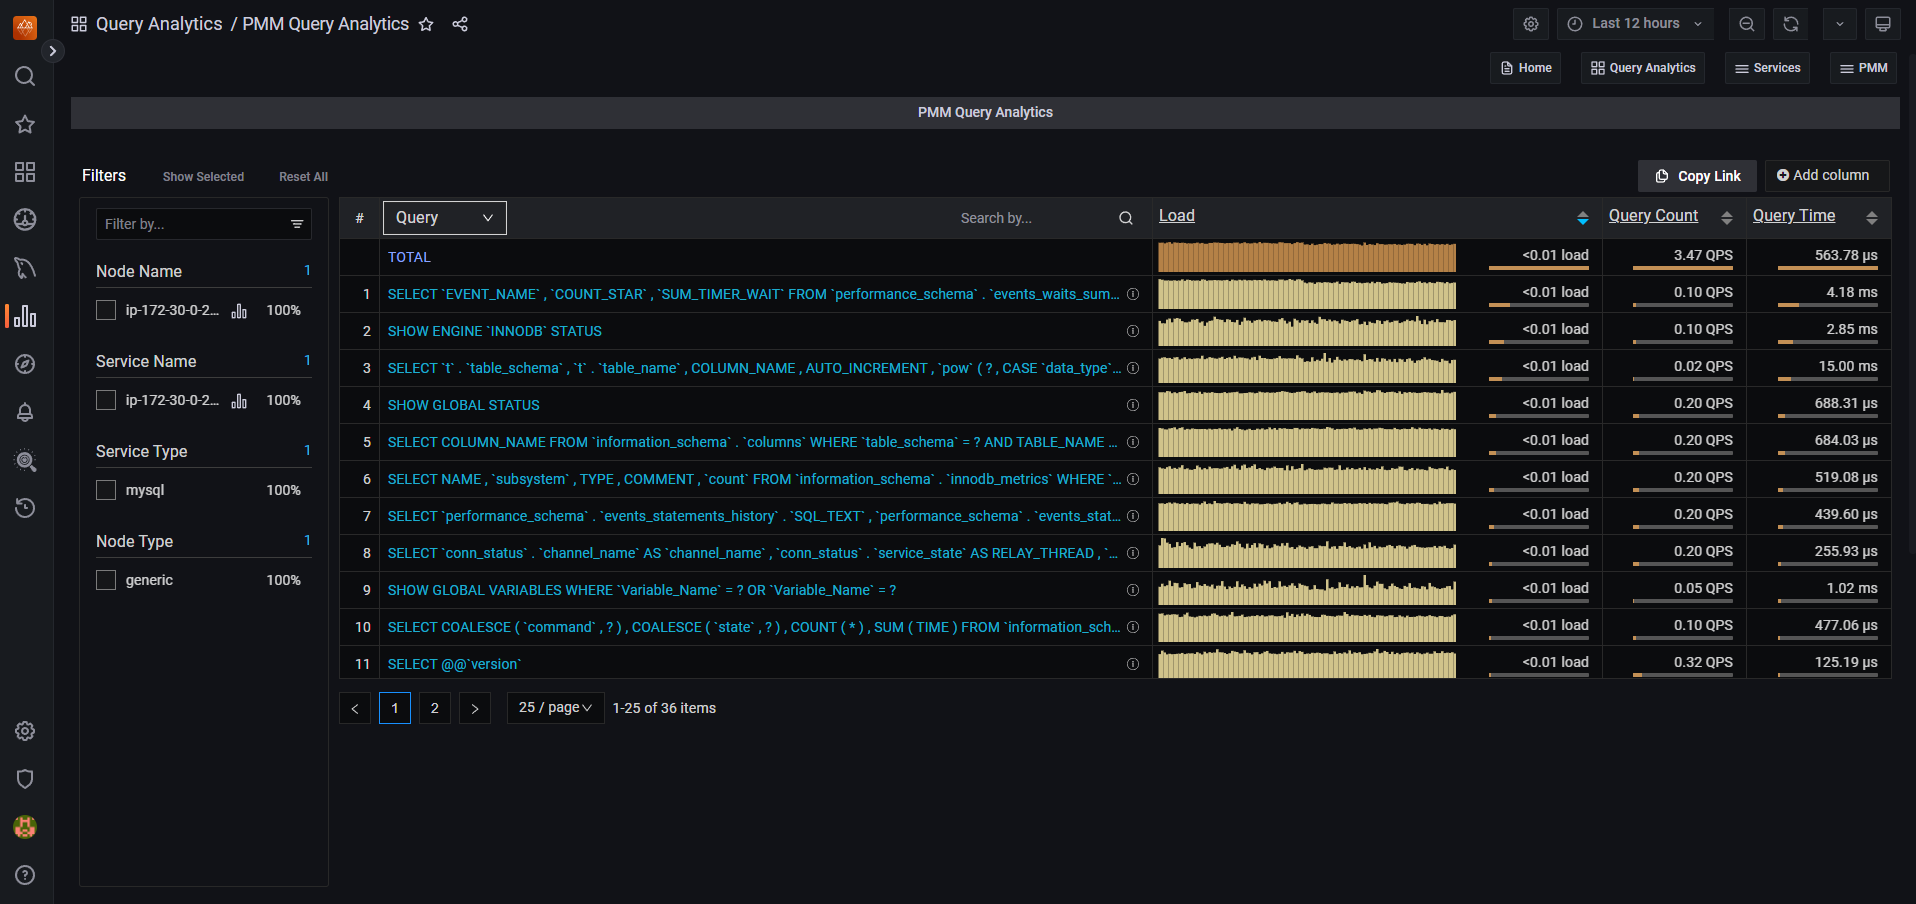Open Help question-mark icon in sidebar

(x=25, y=875)
